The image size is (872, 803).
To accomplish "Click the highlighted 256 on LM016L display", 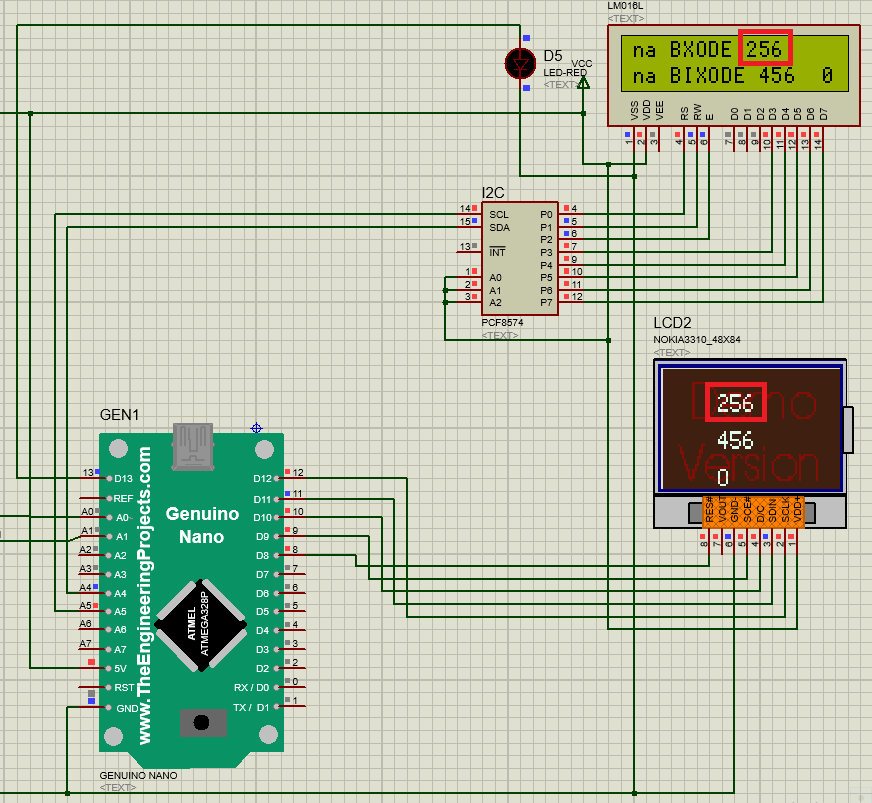I will [765, 48].
